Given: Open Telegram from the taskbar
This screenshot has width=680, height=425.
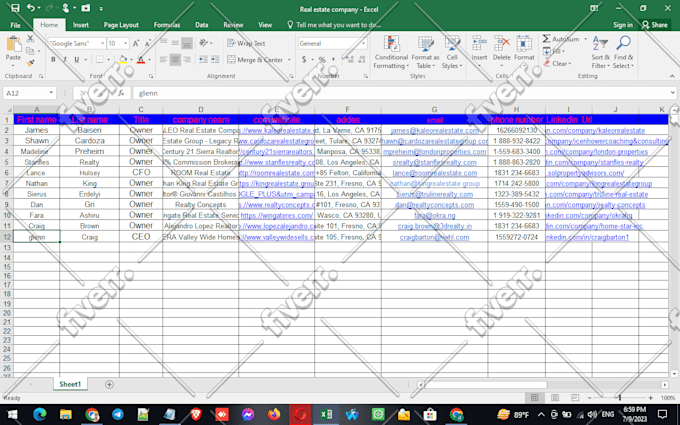Looking at the screenshot, I should [x=118, y=415].
